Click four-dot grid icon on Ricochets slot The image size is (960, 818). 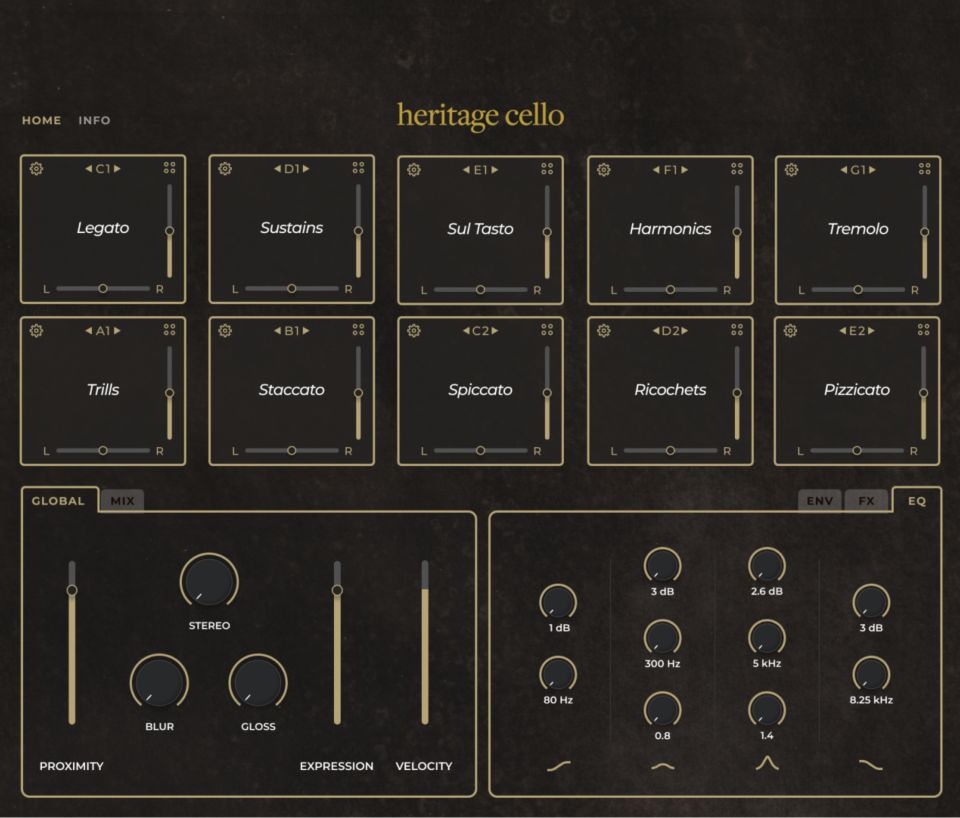point(737,329)
